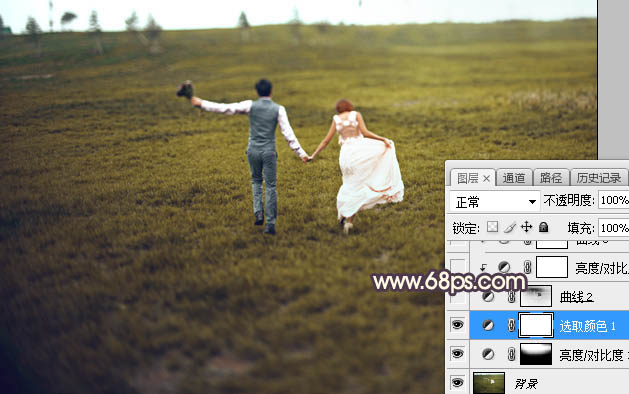Hide the 选取颜色 1 layer
The height and width of the screenshot is (394, 629).
tap(457, 325)
